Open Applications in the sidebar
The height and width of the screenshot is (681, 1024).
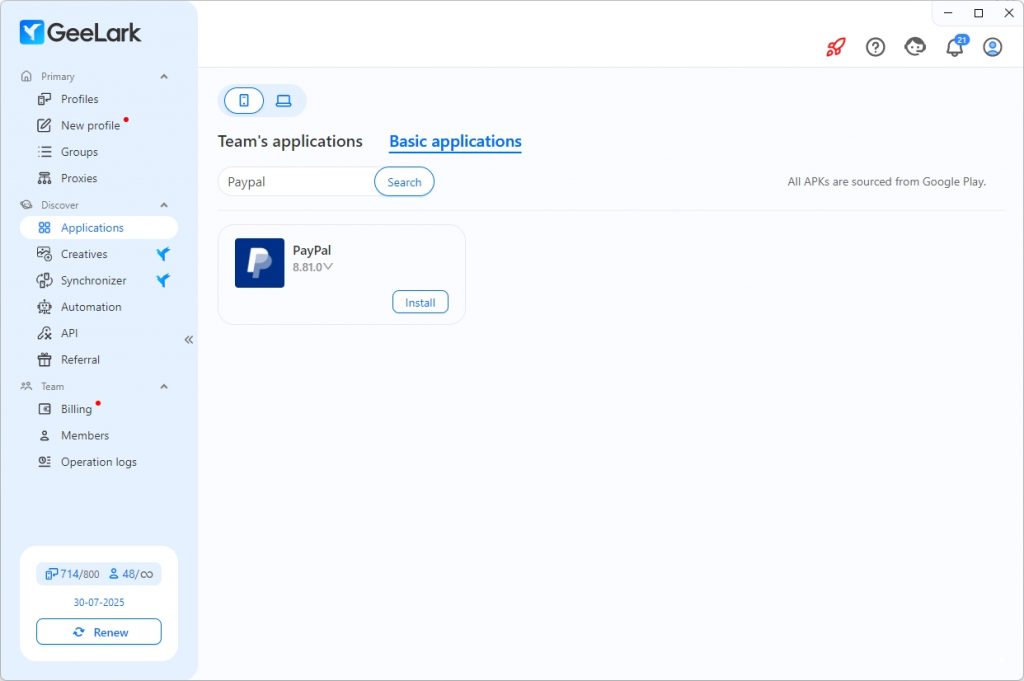pyautogui.click(x=99, y=227)
